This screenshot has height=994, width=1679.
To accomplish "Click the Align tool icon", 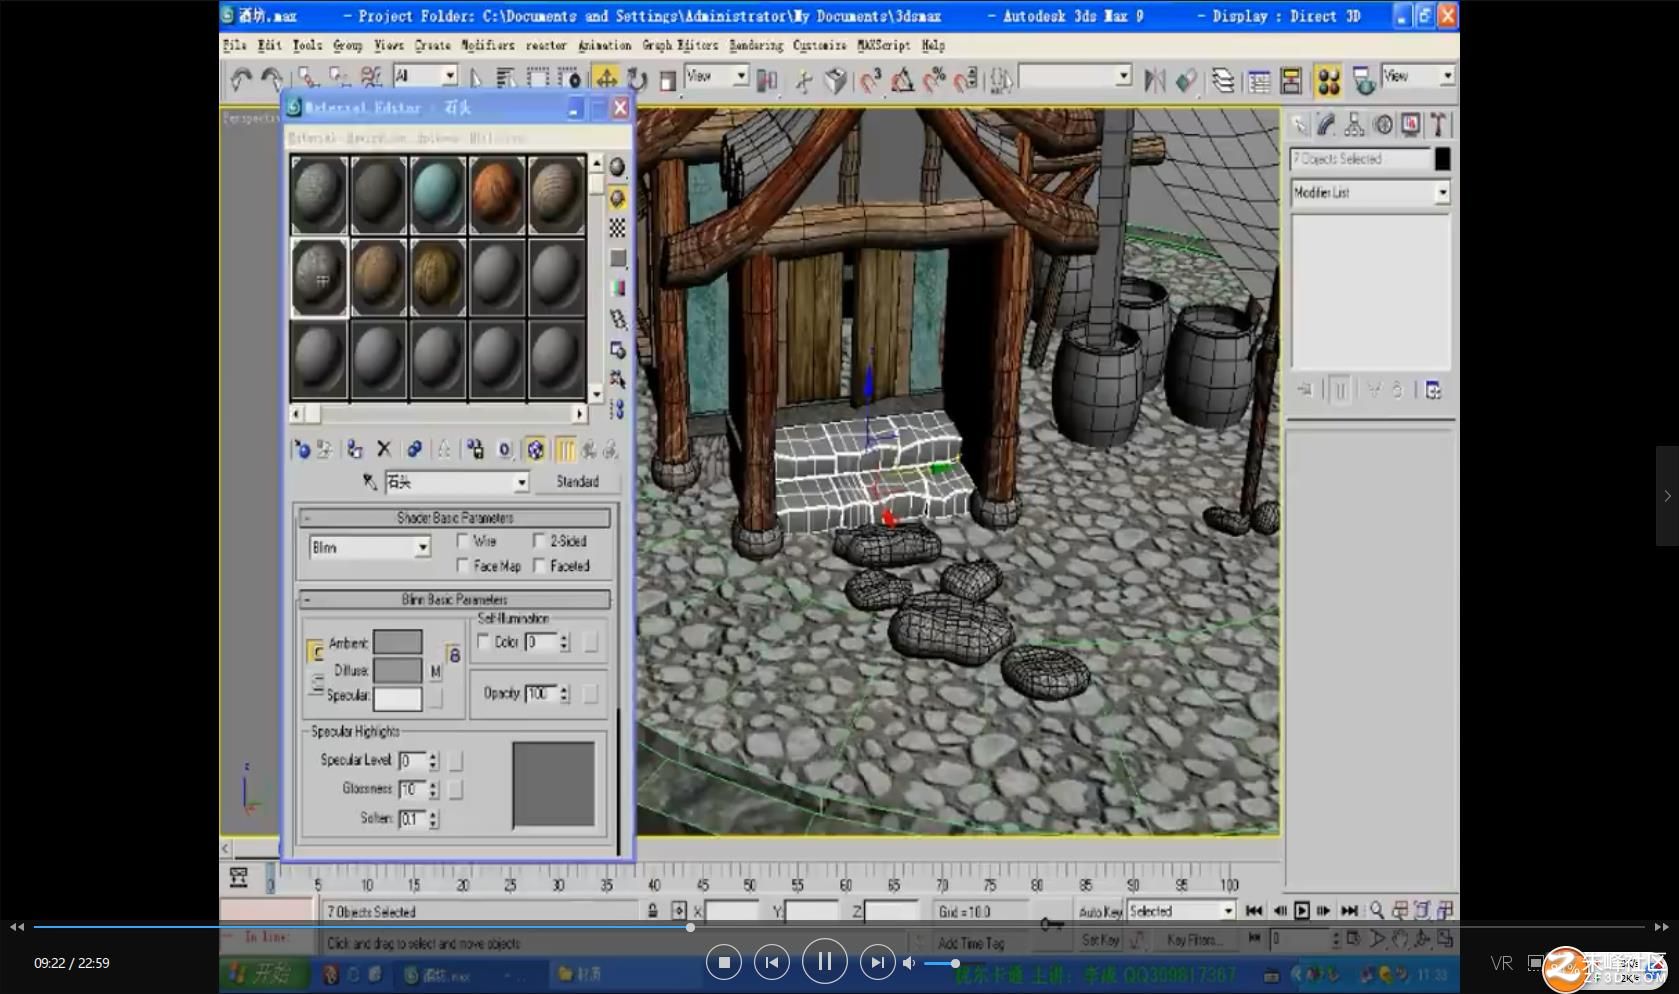I will (1186, 80).
